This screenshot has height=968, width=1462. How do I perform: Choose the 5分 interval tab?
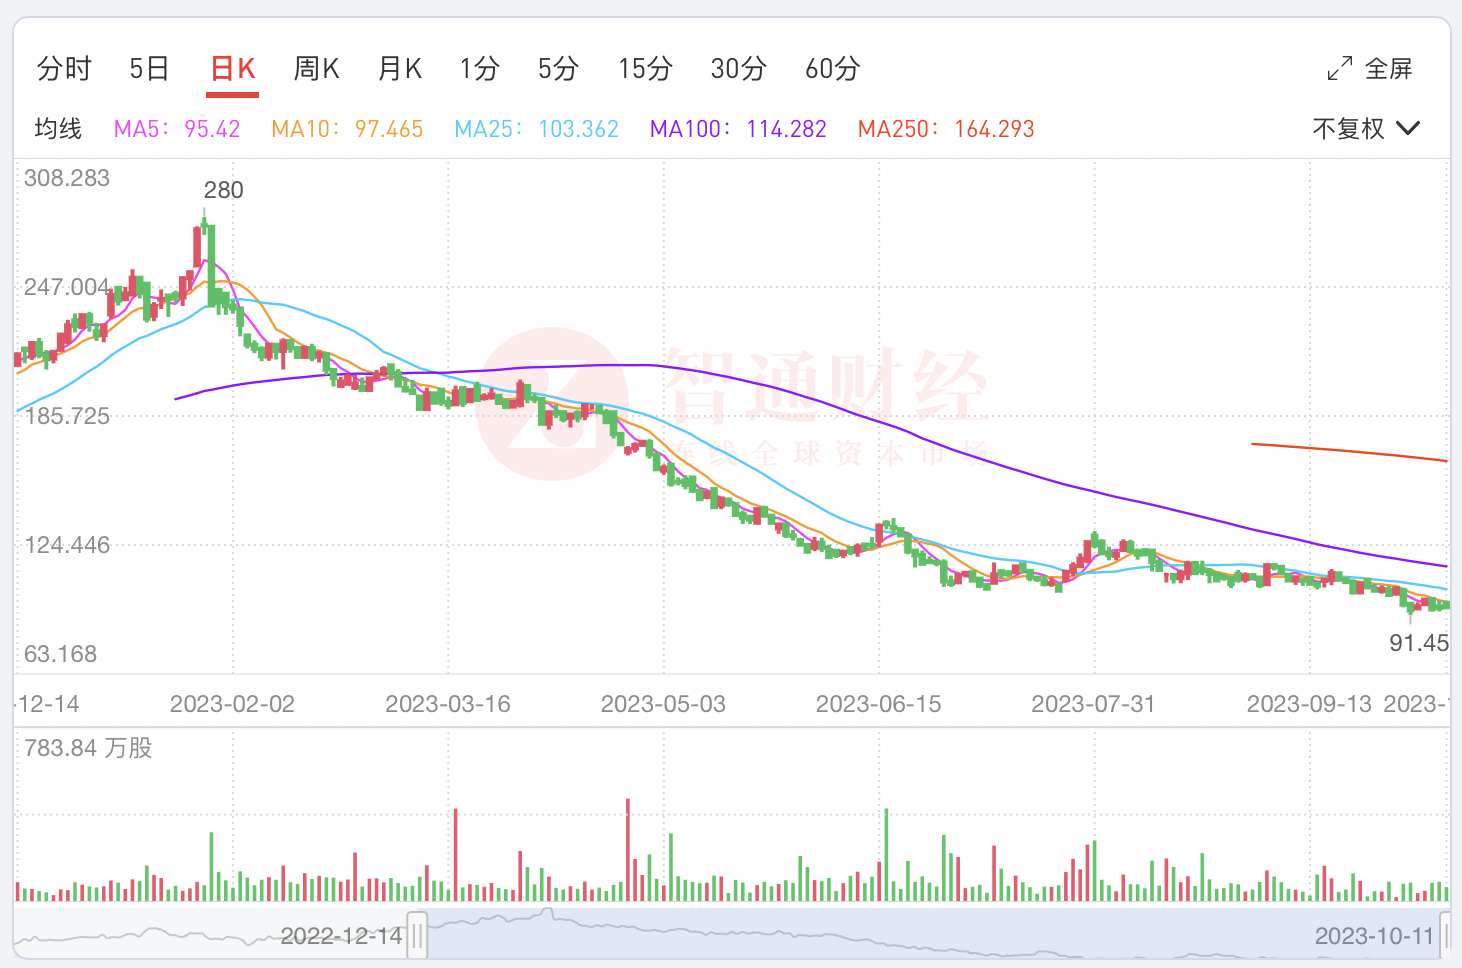[558, 69]
